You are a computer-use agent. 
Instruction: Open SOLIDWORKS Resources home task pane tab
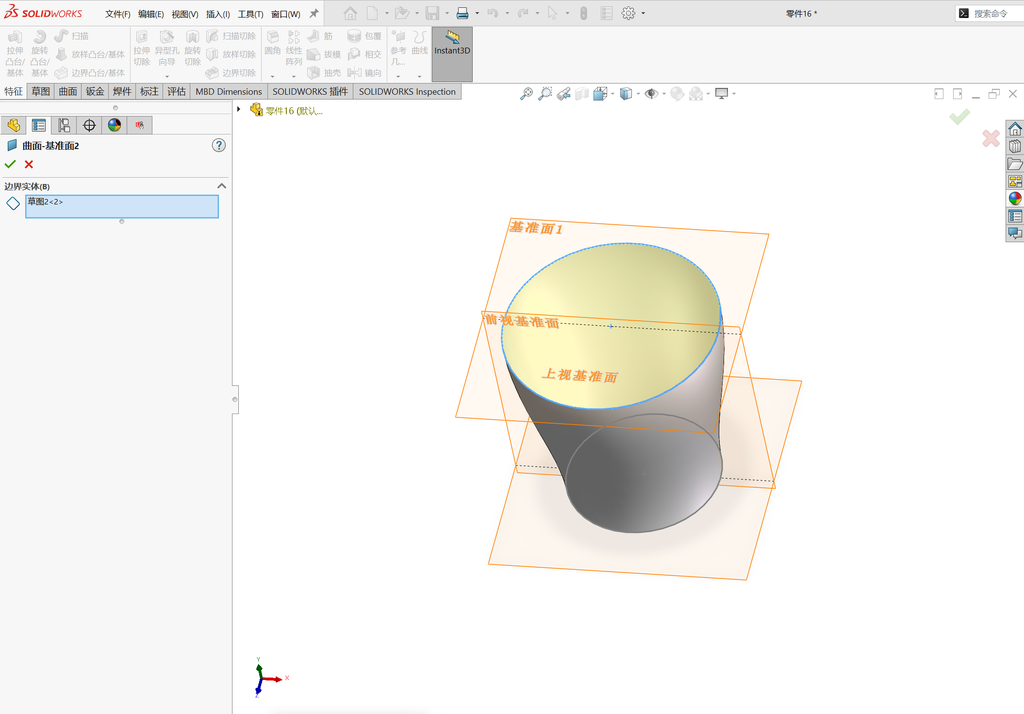click(1015, 128)
